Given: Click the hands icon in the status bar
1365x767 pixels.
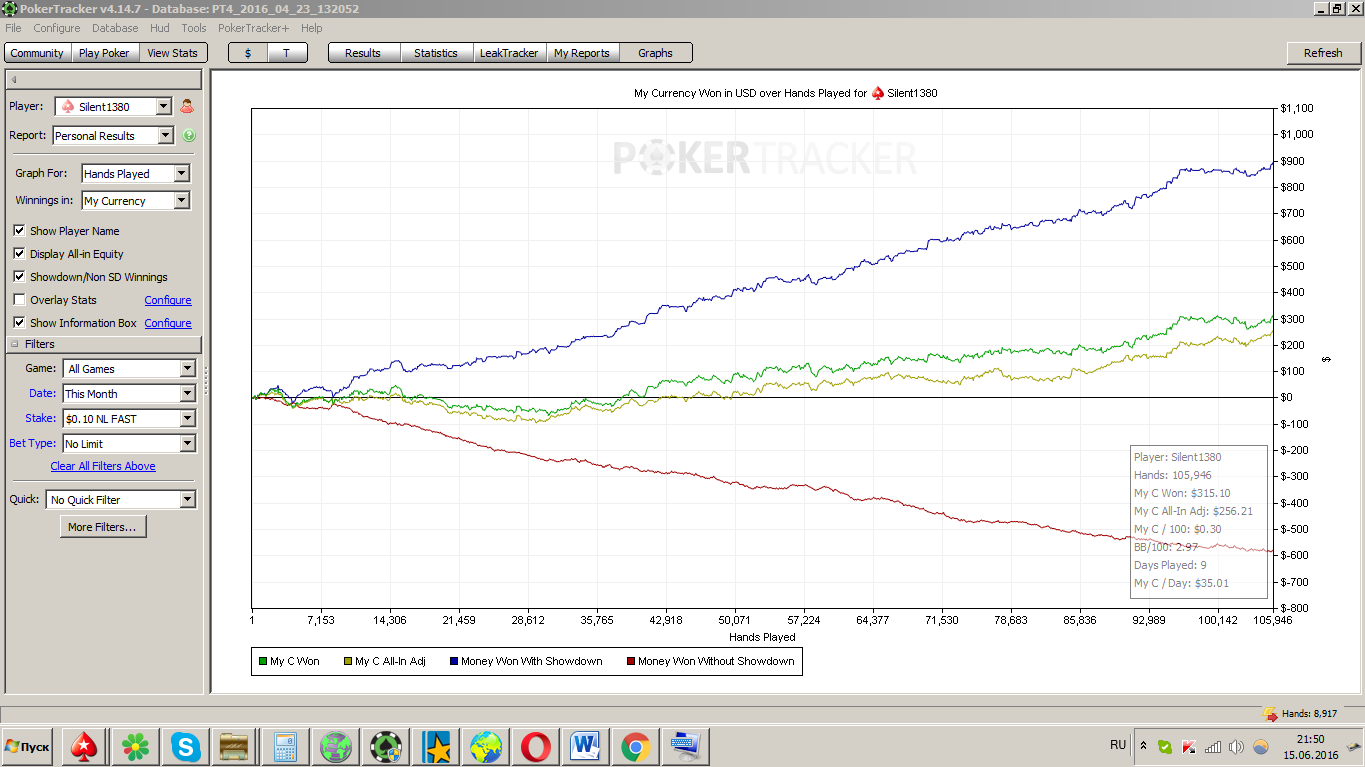Looking at the screenshot, I should [x=1270, y=714].
